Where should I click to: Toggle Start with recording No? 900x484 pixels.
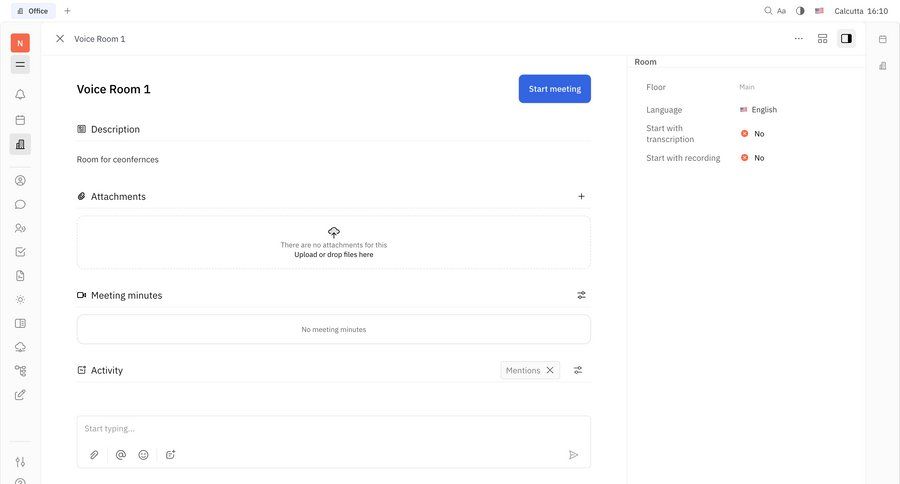752,158
